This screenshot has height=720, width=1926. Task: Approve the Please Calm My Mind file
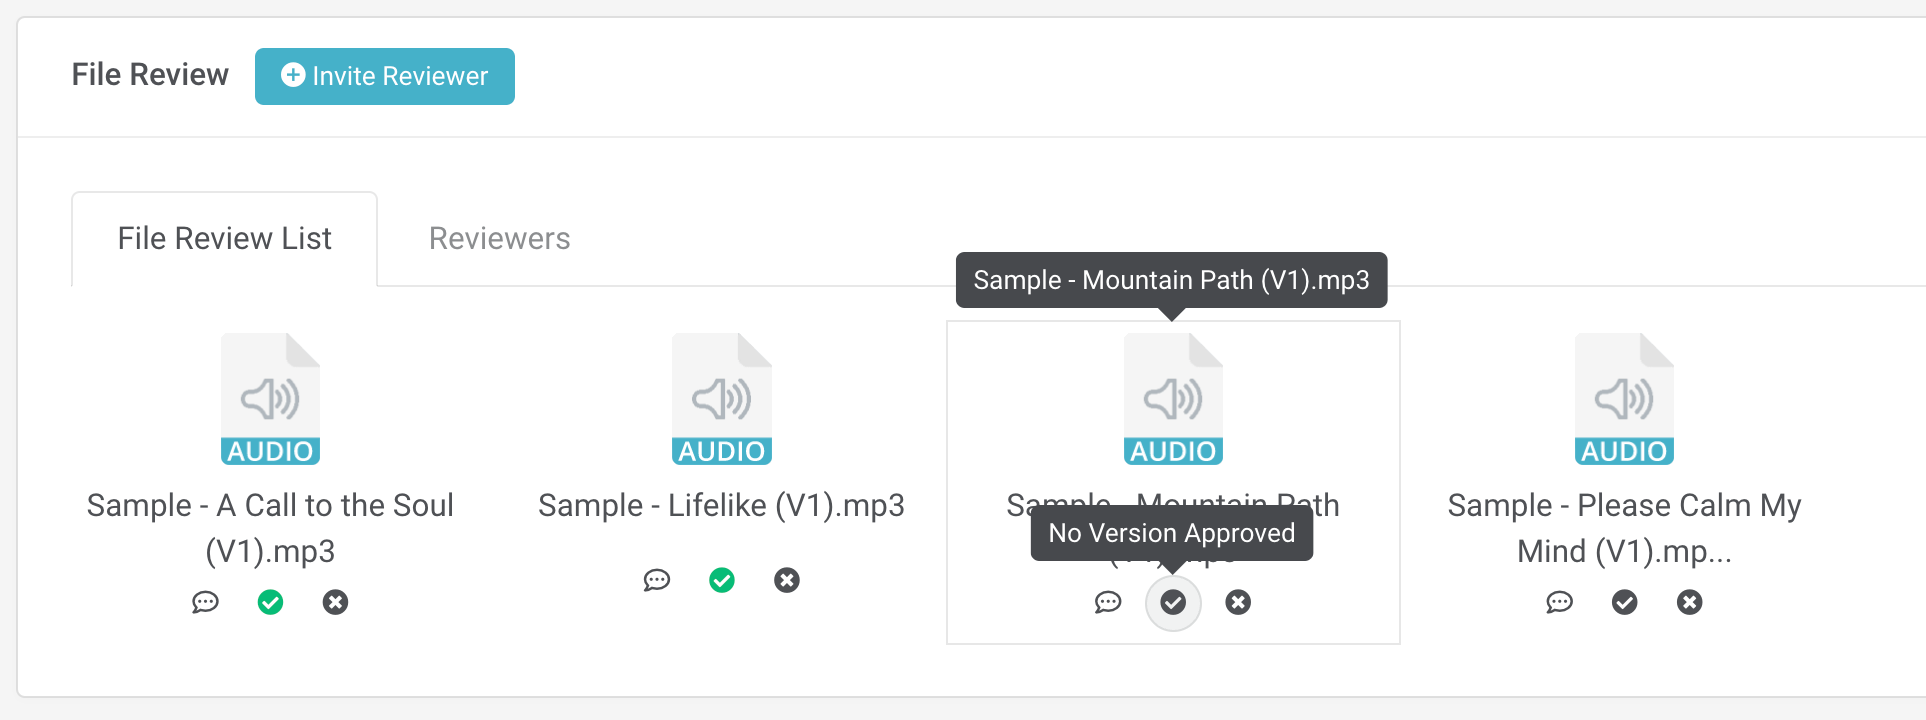click(1624, 602)
